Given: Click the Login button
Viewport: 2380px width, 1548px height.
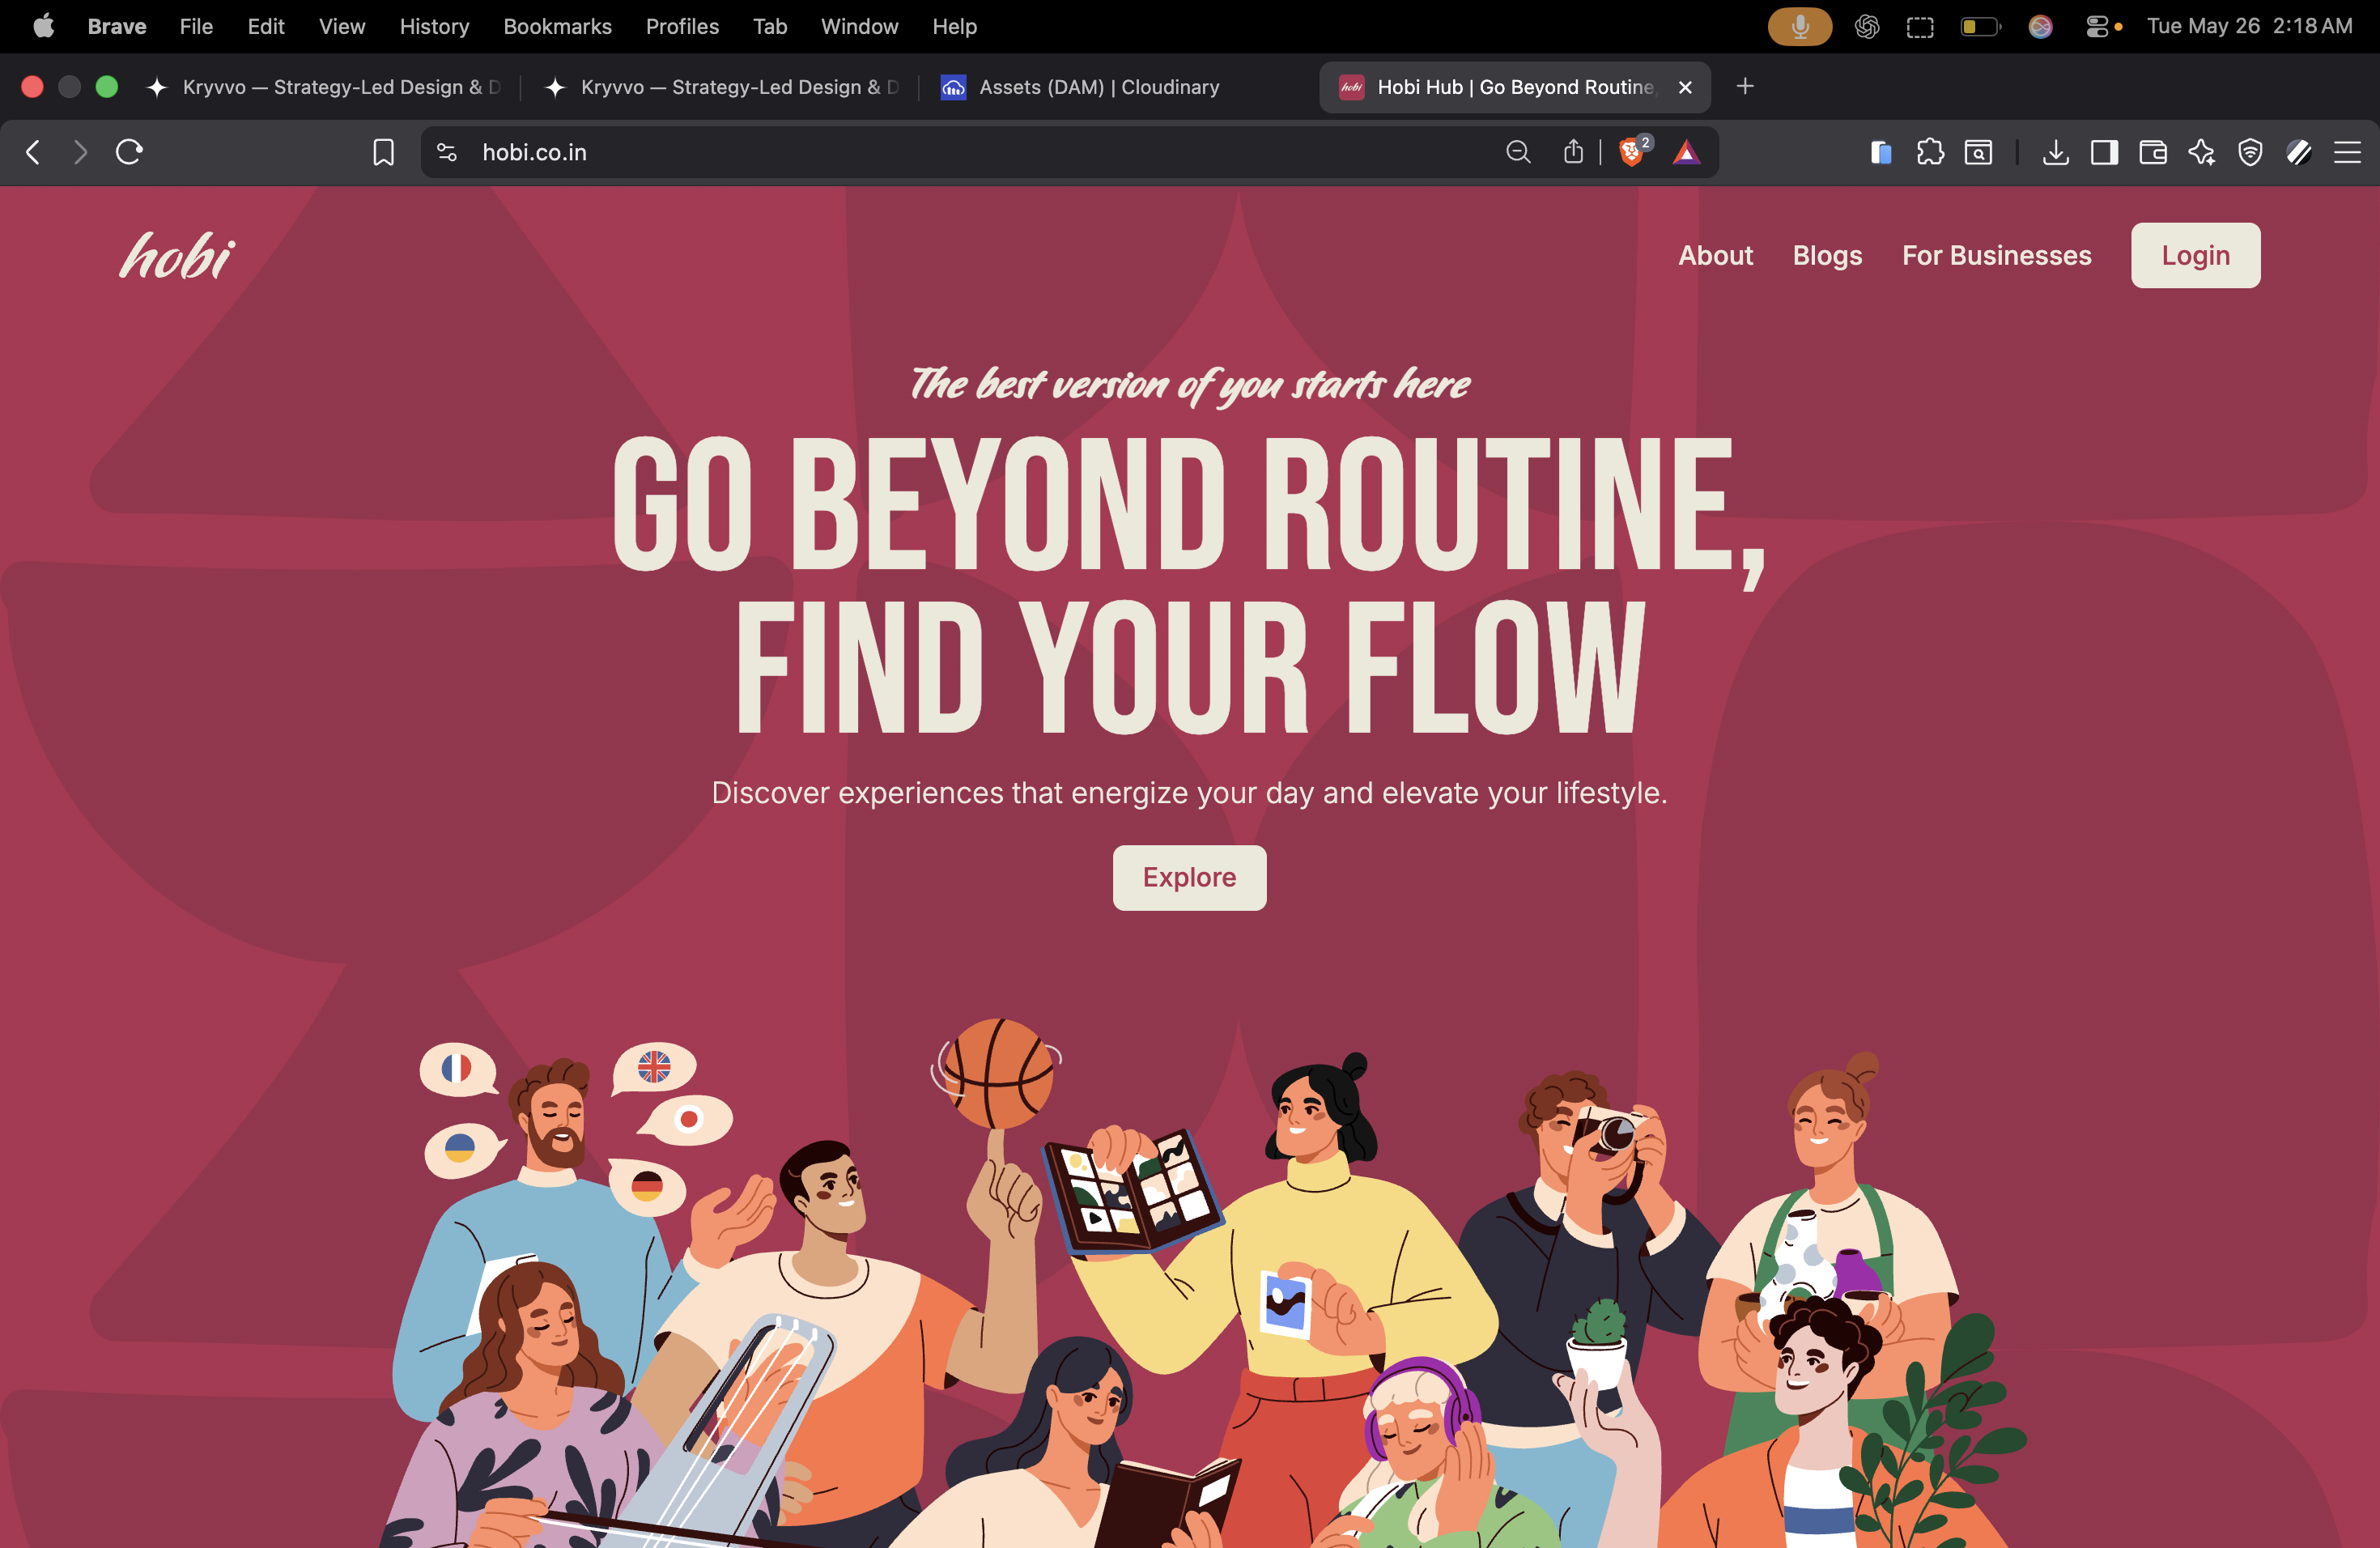Looking at the screenshot, I should (x=2195, y=255).
